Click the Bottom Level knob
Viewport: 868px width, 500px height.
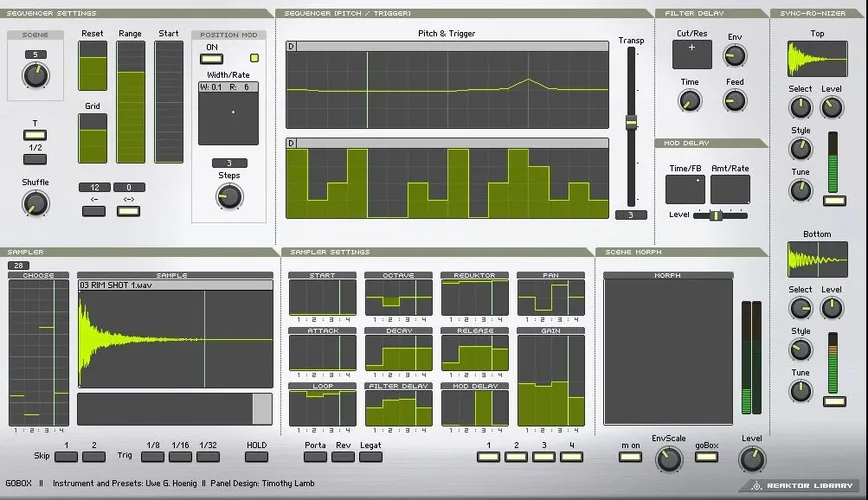tap(831, 308)
